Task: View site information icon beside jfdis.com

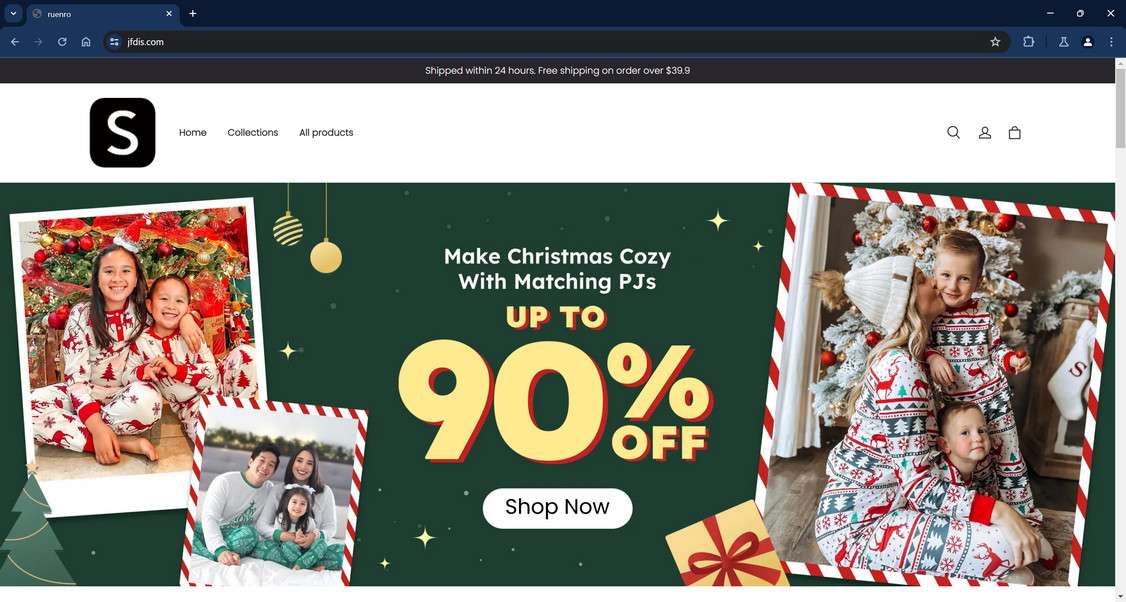Action: coord(114,42)
